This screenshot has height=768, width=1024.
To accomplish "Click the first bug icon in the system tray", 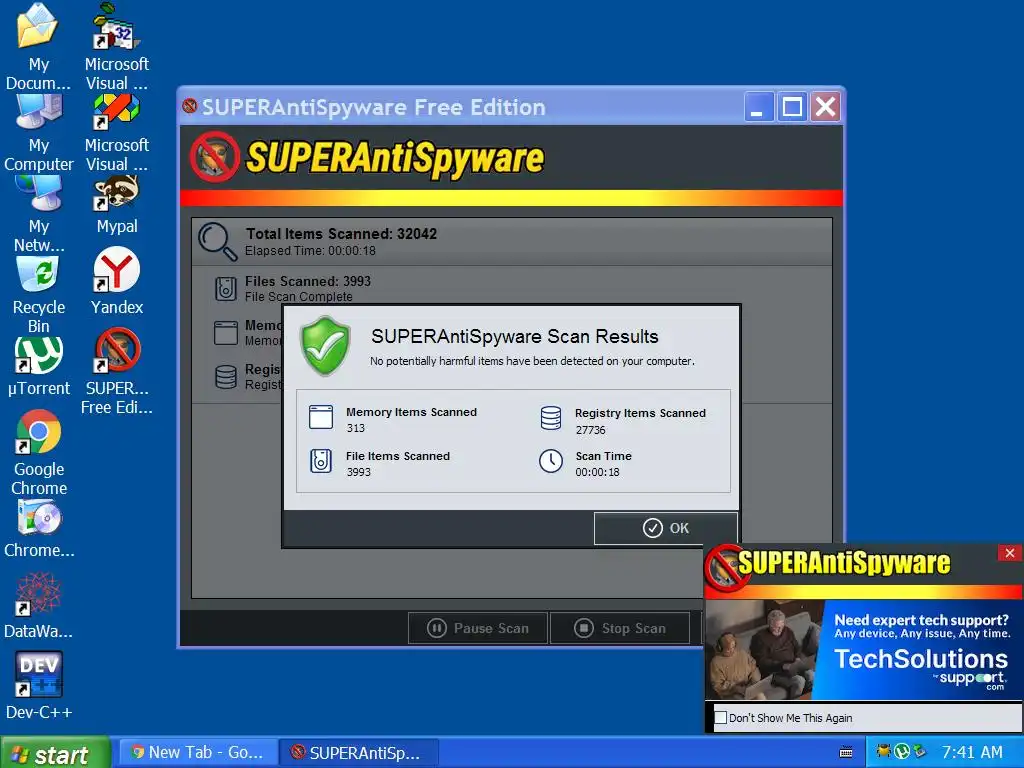I will [x=884, y=752].
